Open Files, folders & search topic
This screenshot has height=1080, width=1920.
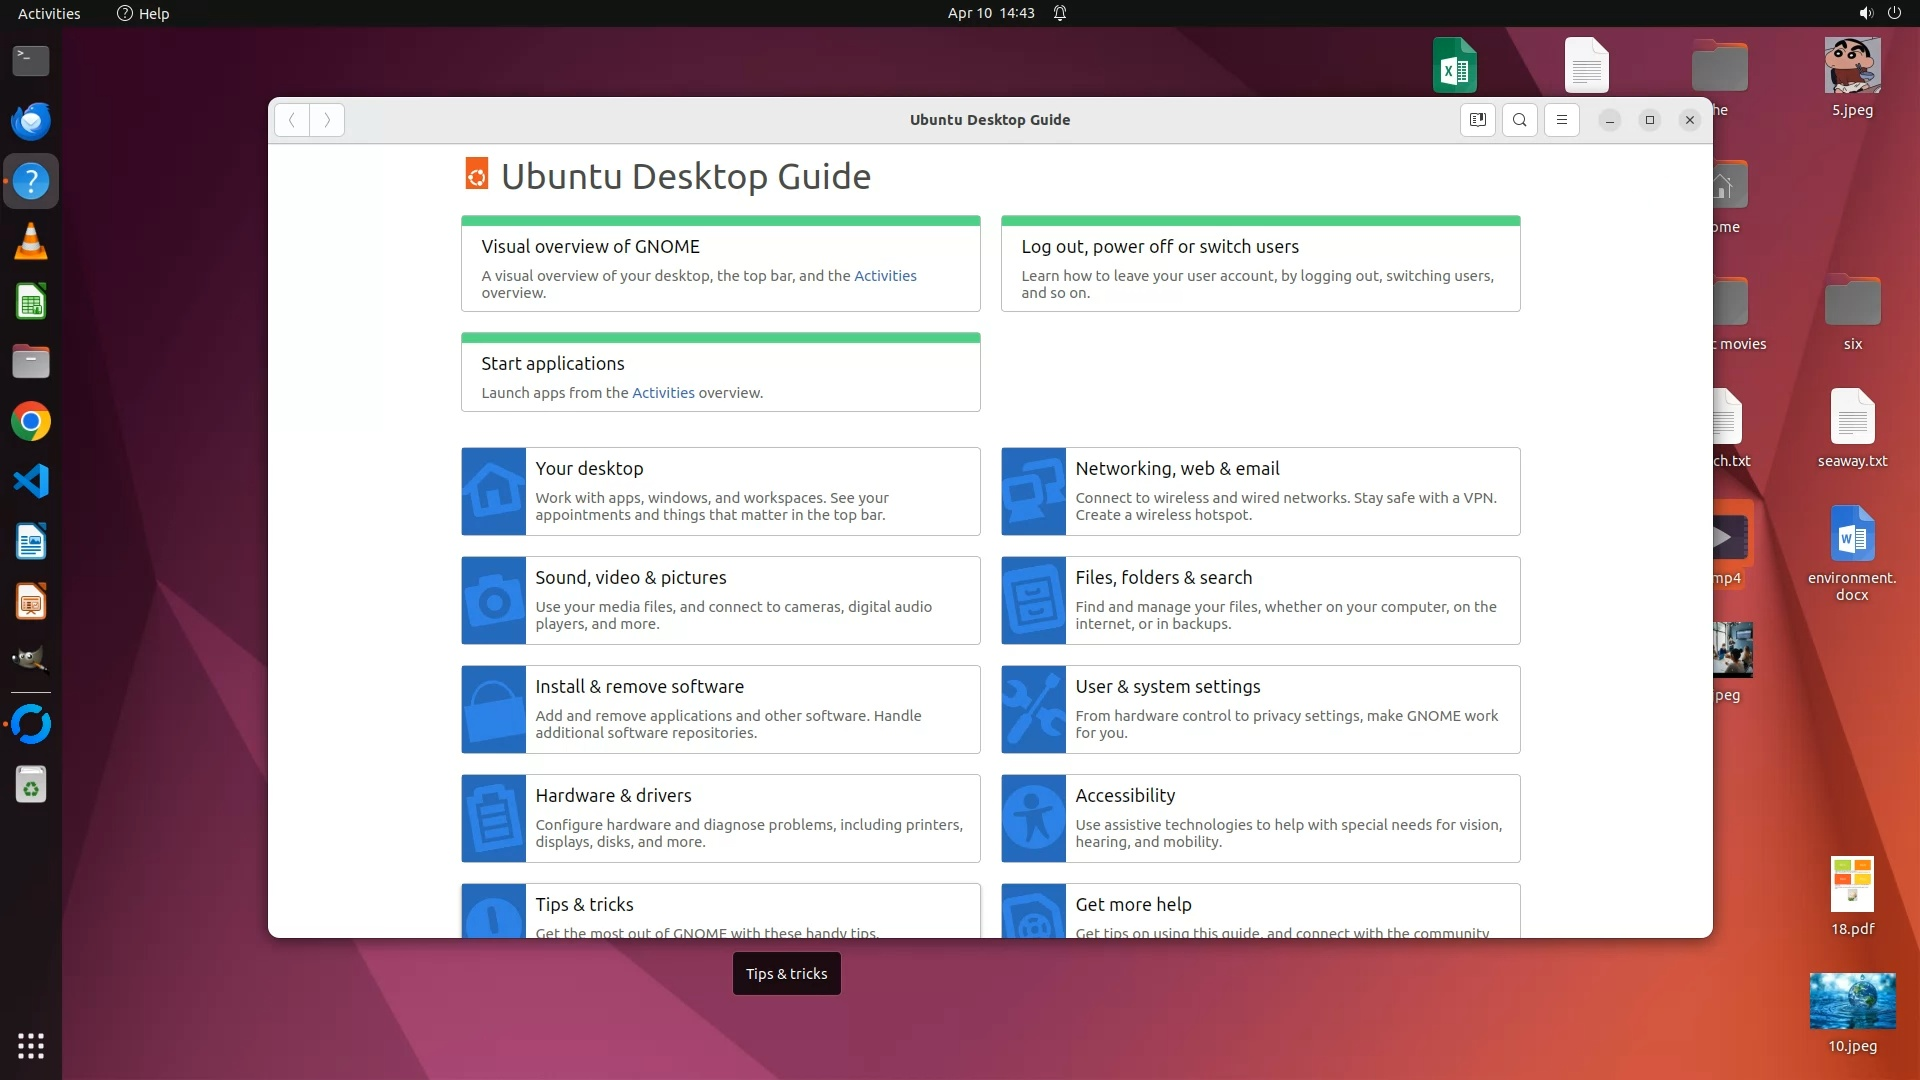tap(1163, 578)
